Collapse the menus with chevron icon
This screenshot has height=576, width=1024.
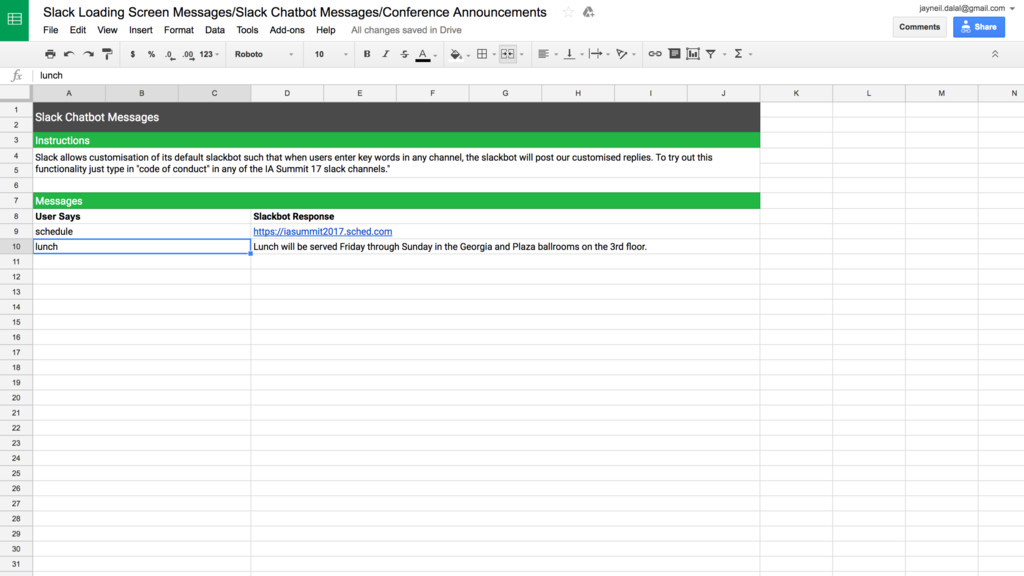pyautogui.click(x=995, y=54)
